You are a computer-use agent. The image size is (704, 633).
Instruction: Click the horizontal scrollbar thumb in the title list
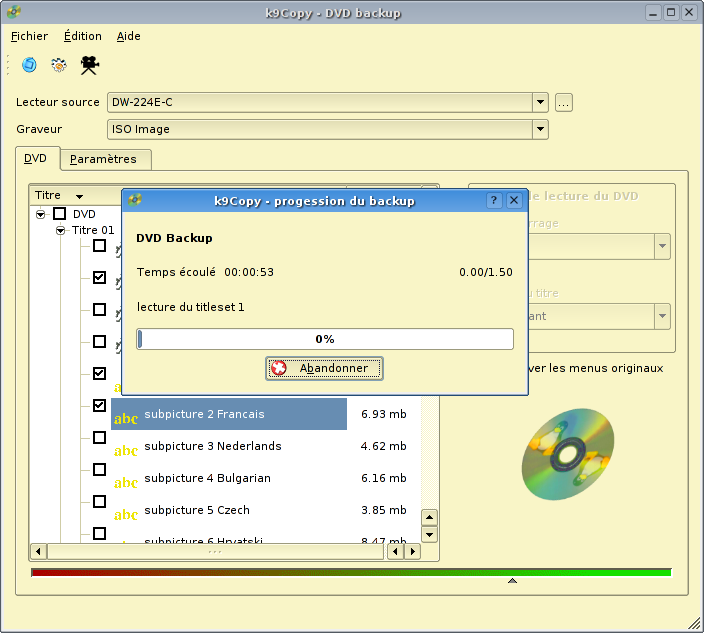point(215,551)
